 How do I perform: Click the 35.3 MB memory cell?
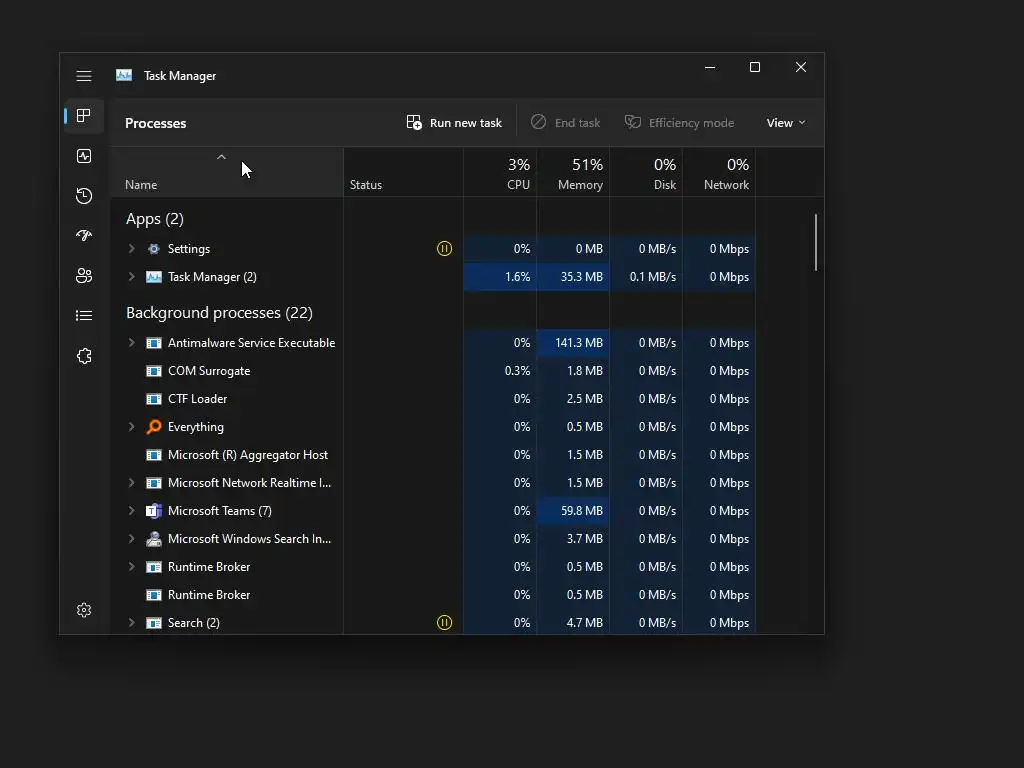(x=573, y=277)
